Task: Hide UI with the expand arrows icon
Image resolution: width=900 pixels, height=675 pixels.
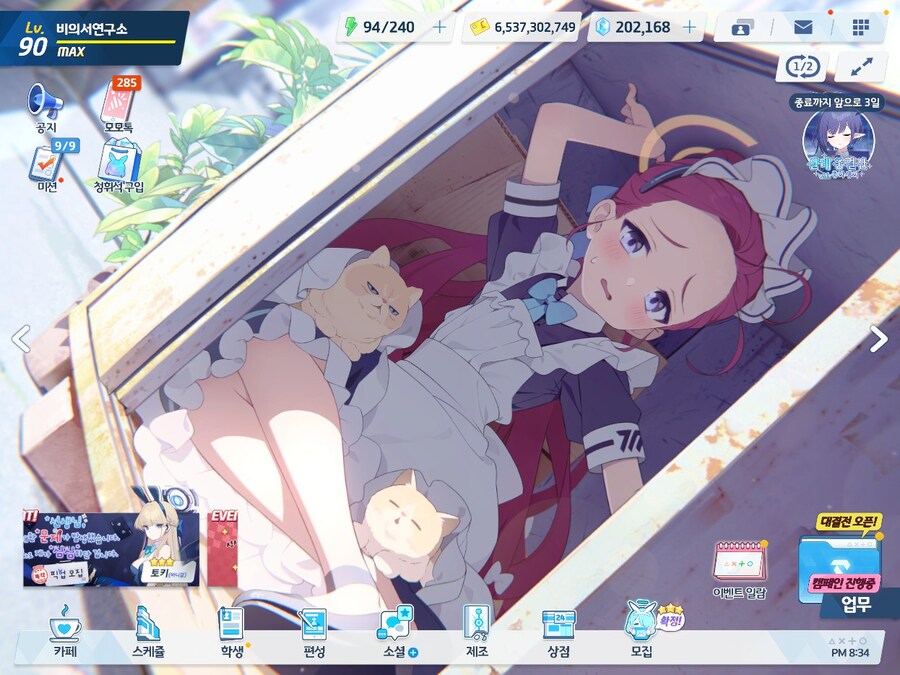Action: coord(861,67)
